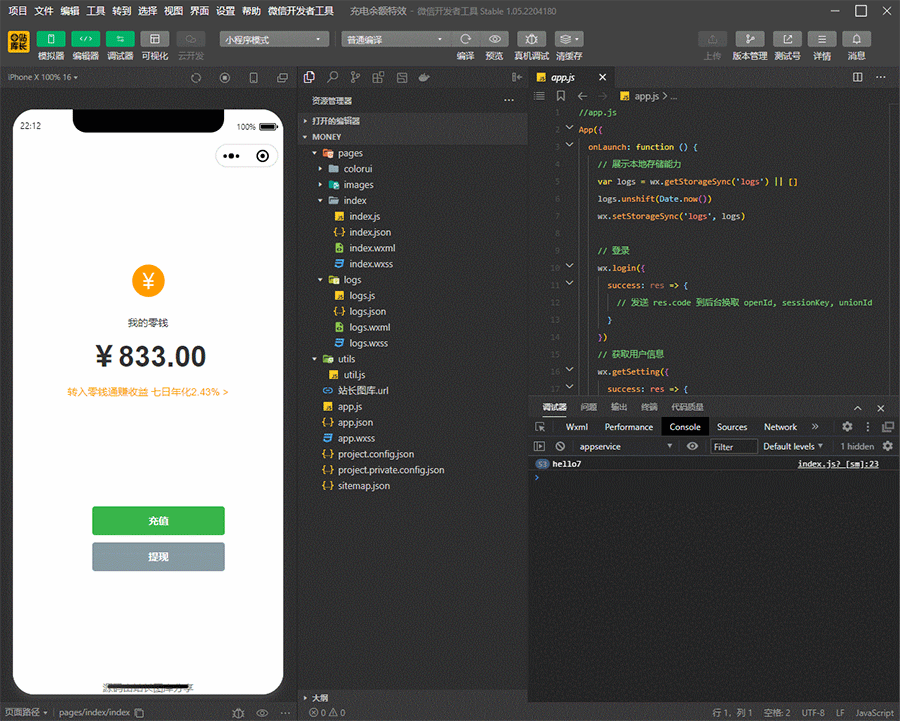
Task: Open the 工具 menu in menu bar
Action: point(95,11)
